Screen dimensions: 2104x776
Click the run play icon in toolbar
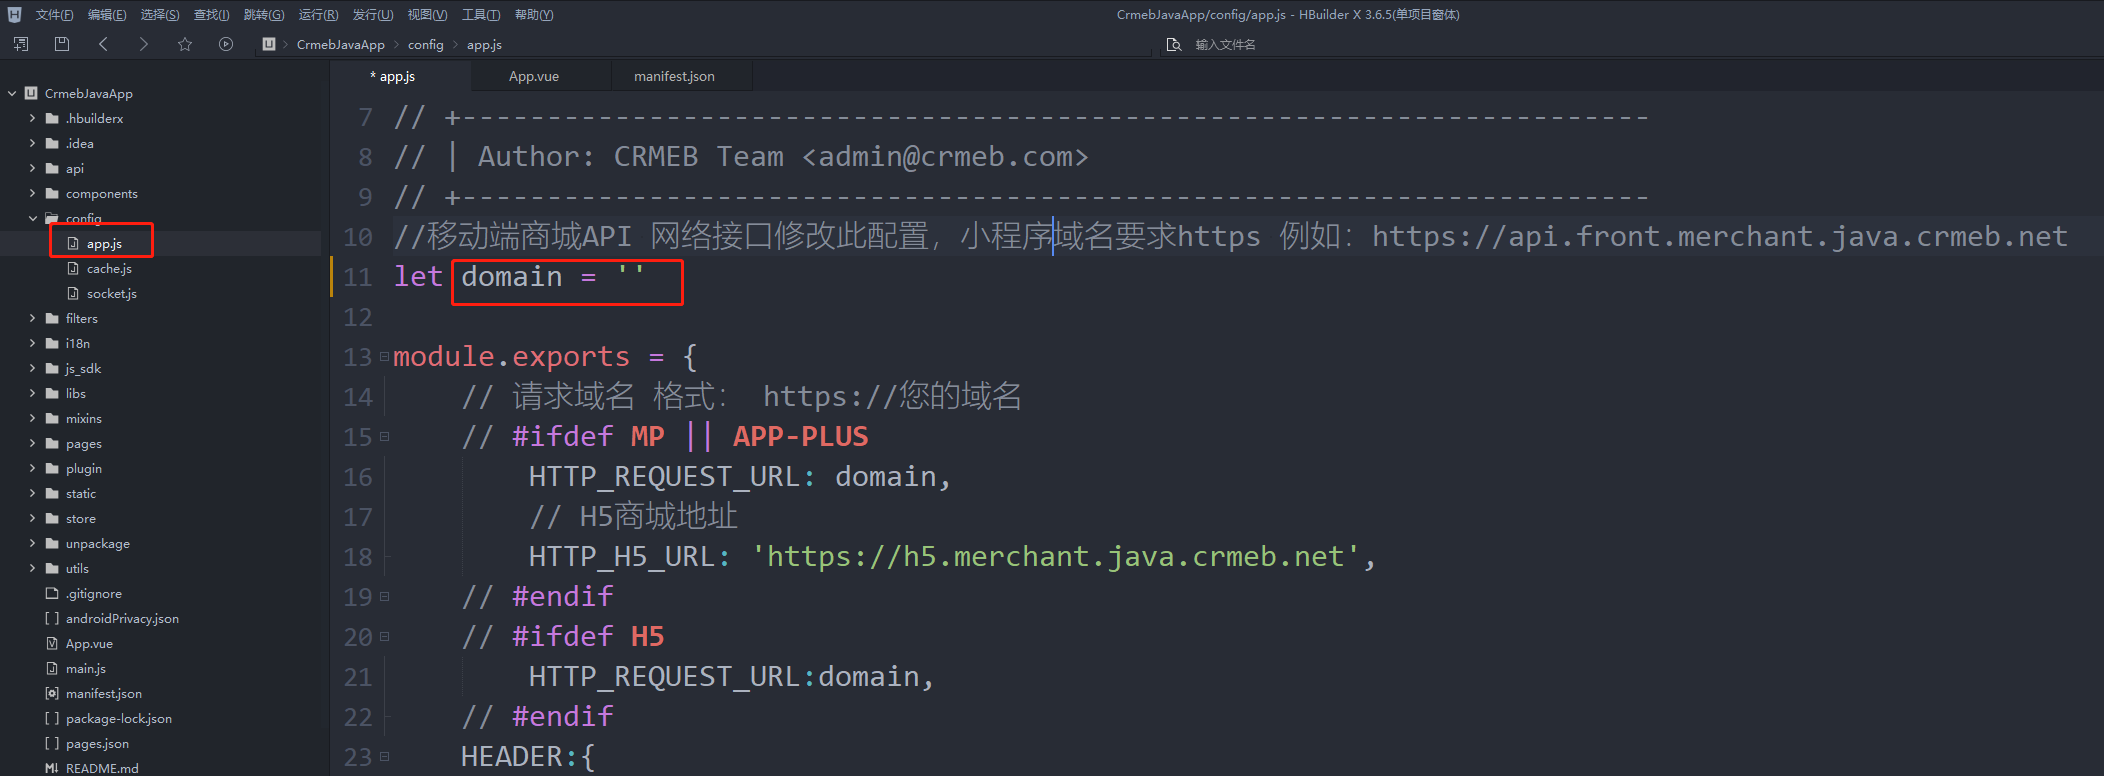coord(226,44)
